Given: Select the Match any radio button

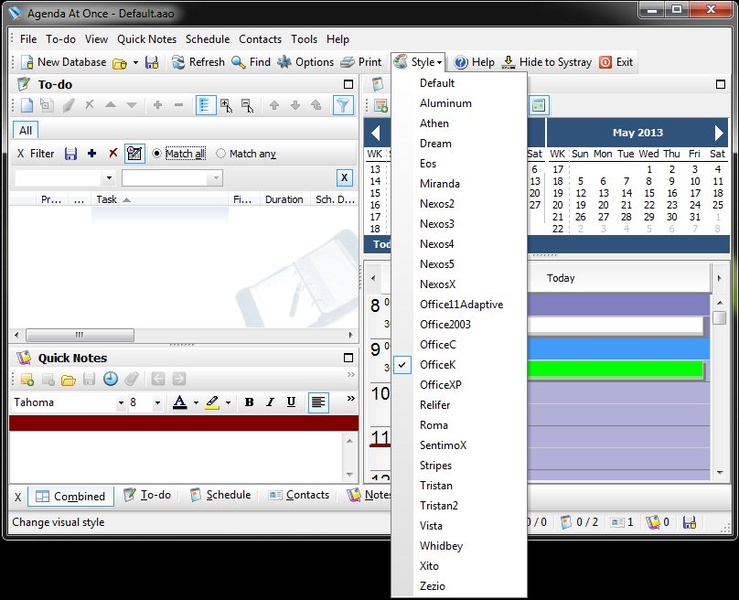Looking at the screenshot, I should point(221,154).
